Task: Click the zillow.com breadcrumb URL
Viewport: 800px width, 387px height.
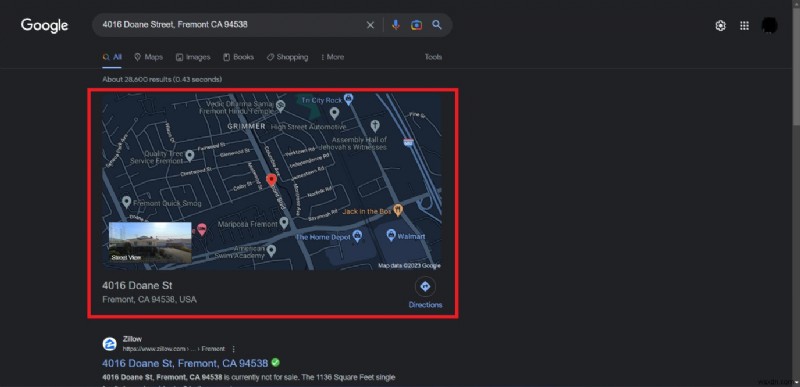Action: coord(173,349)
